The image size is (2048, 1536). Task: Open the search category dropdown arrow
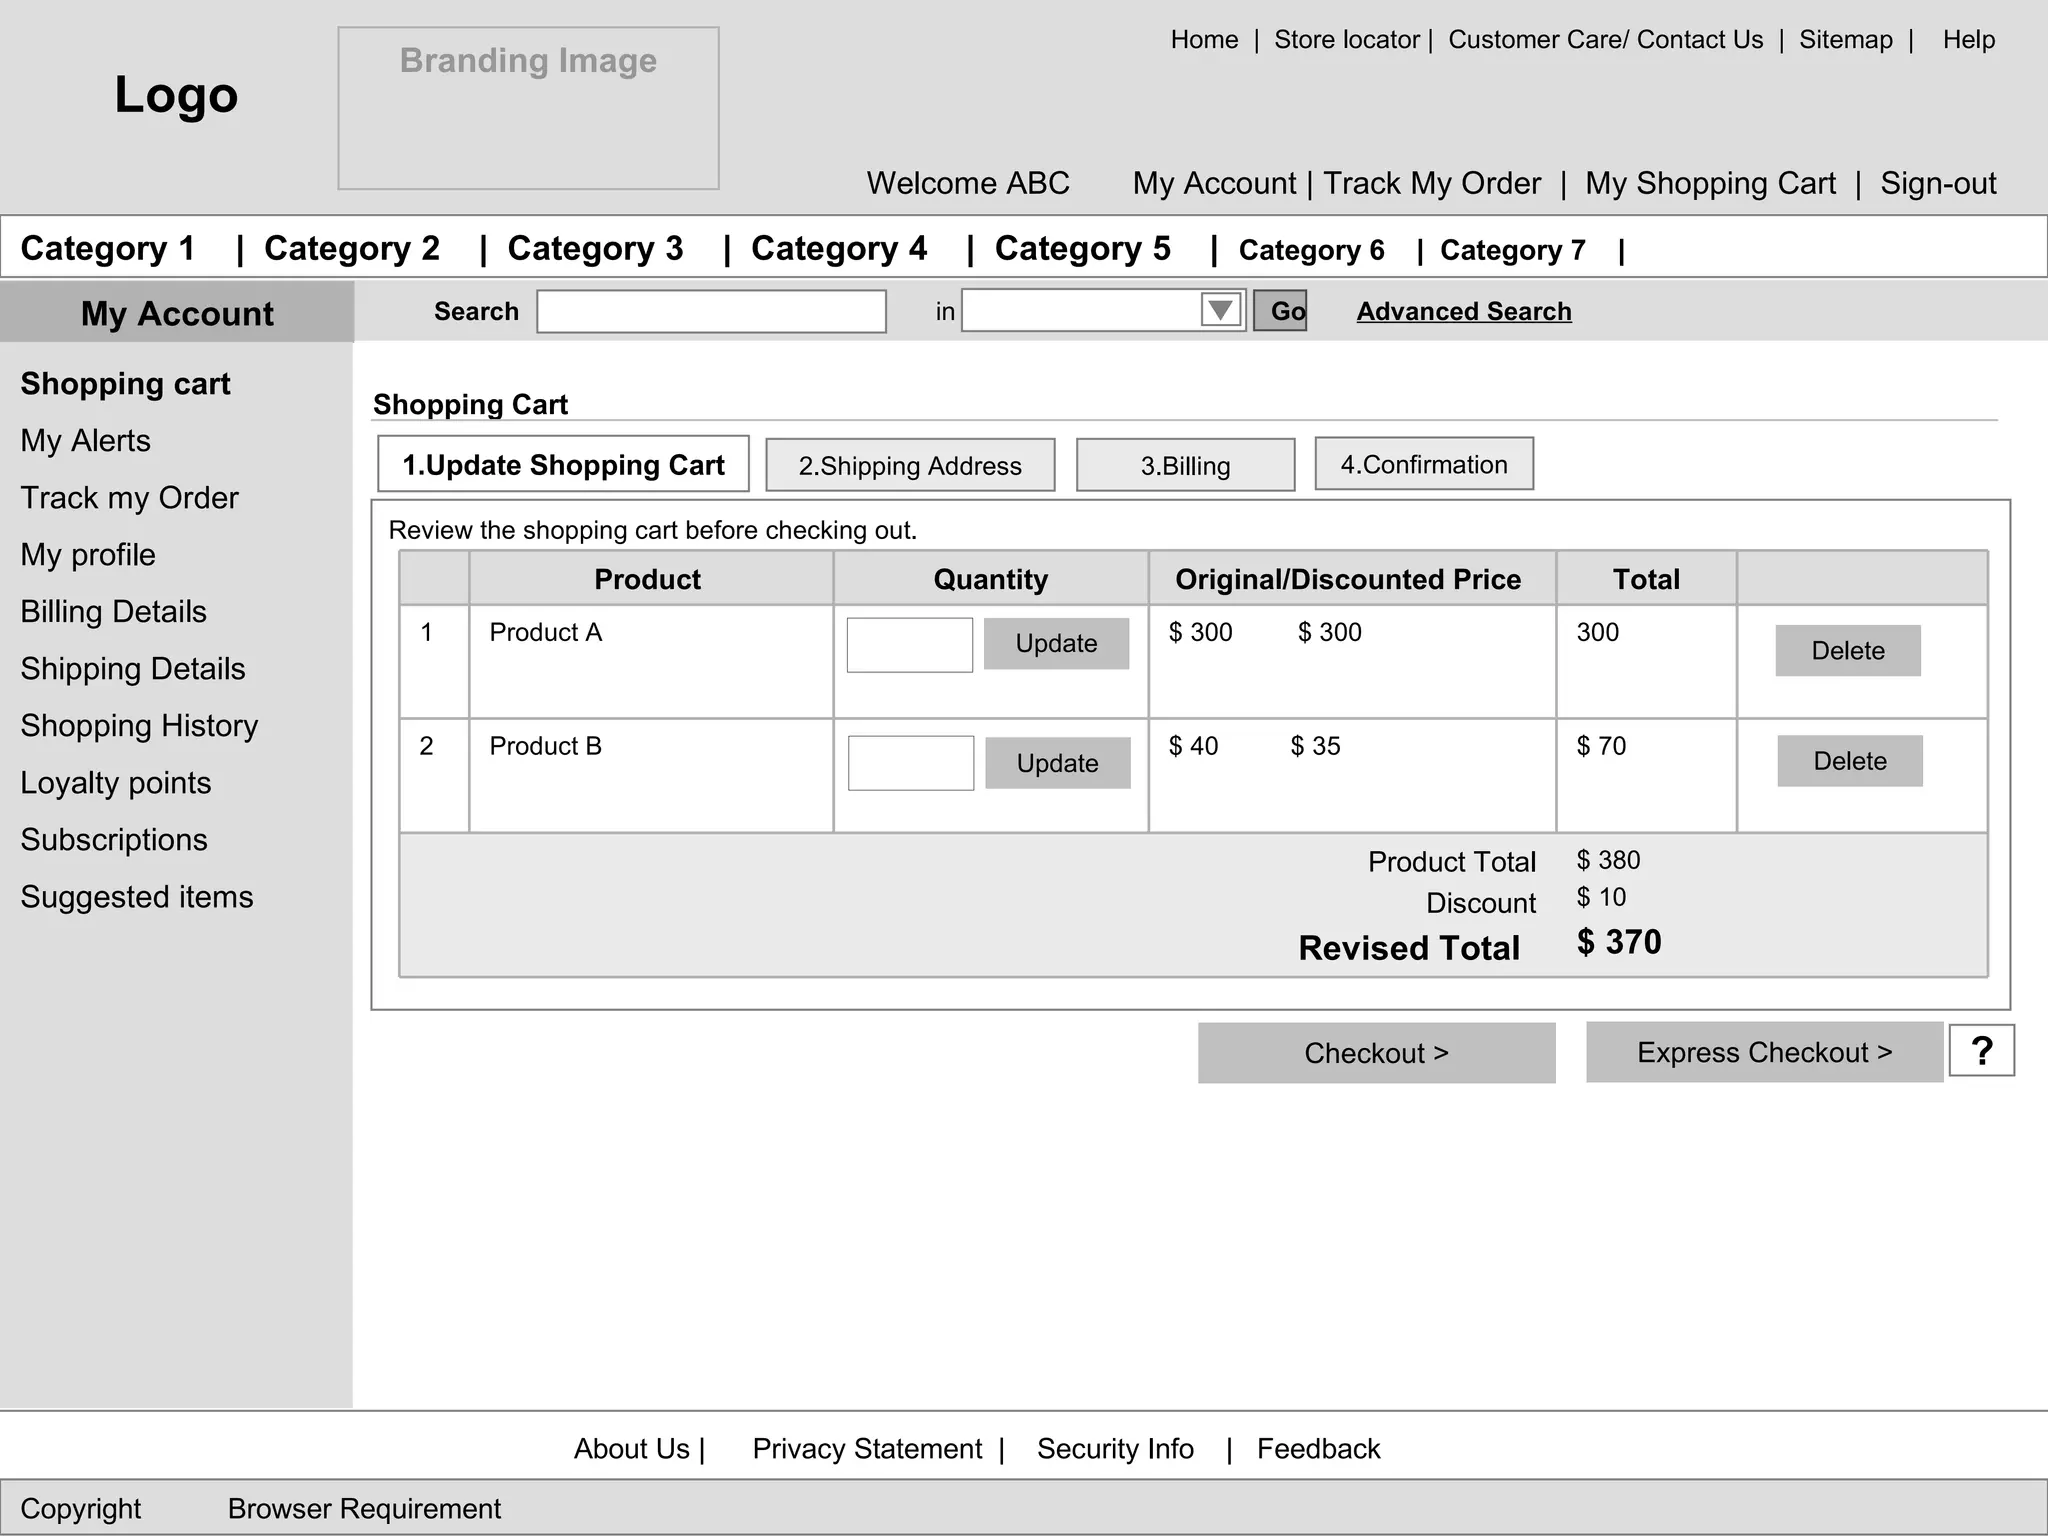[1220, 310]
